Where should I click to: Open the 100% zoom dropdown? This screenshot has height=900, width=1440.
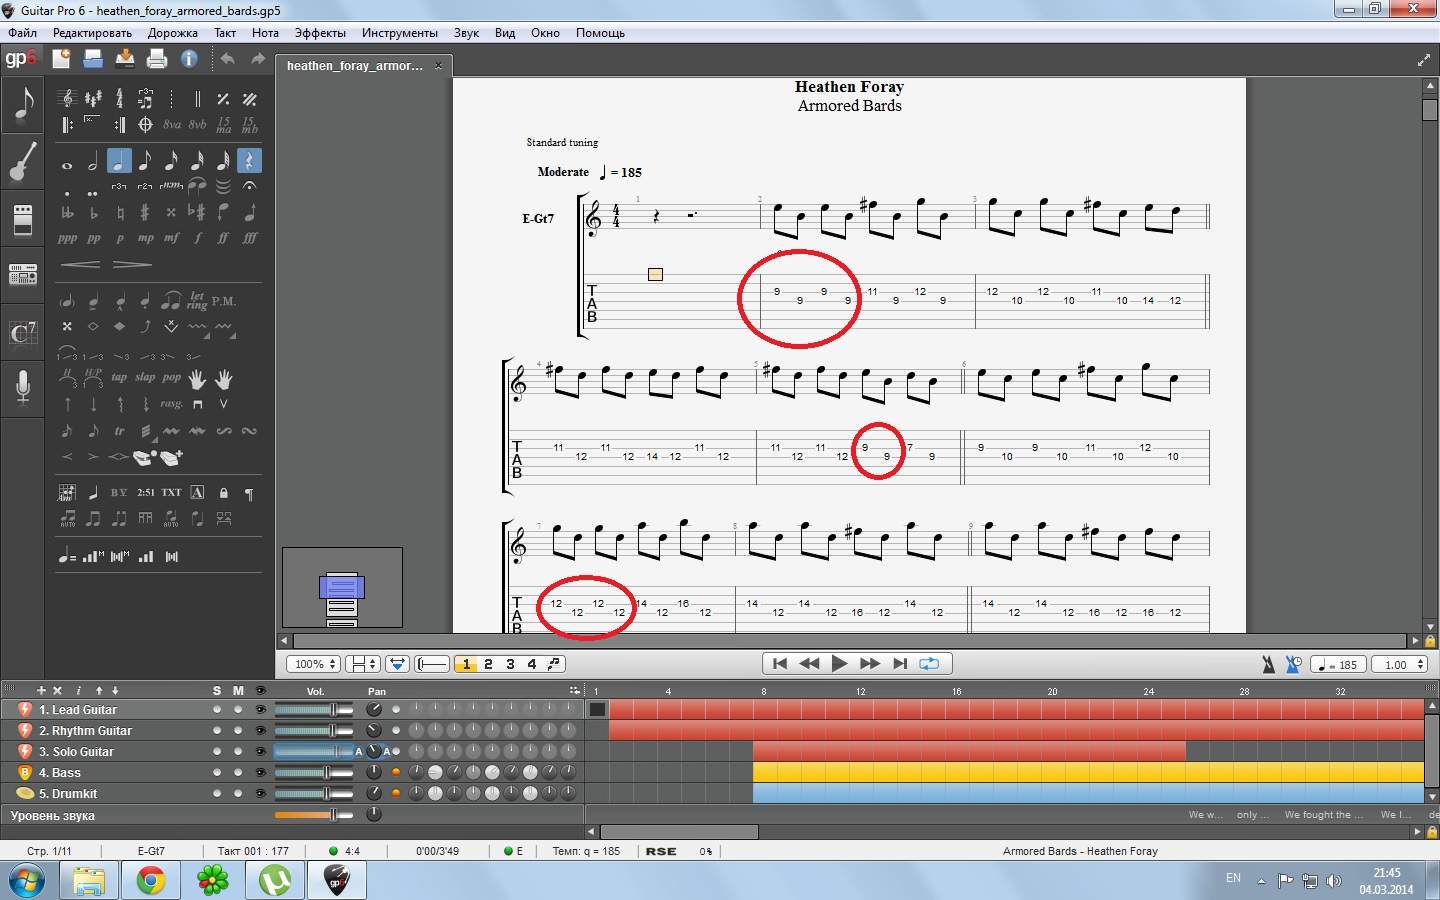313,664
